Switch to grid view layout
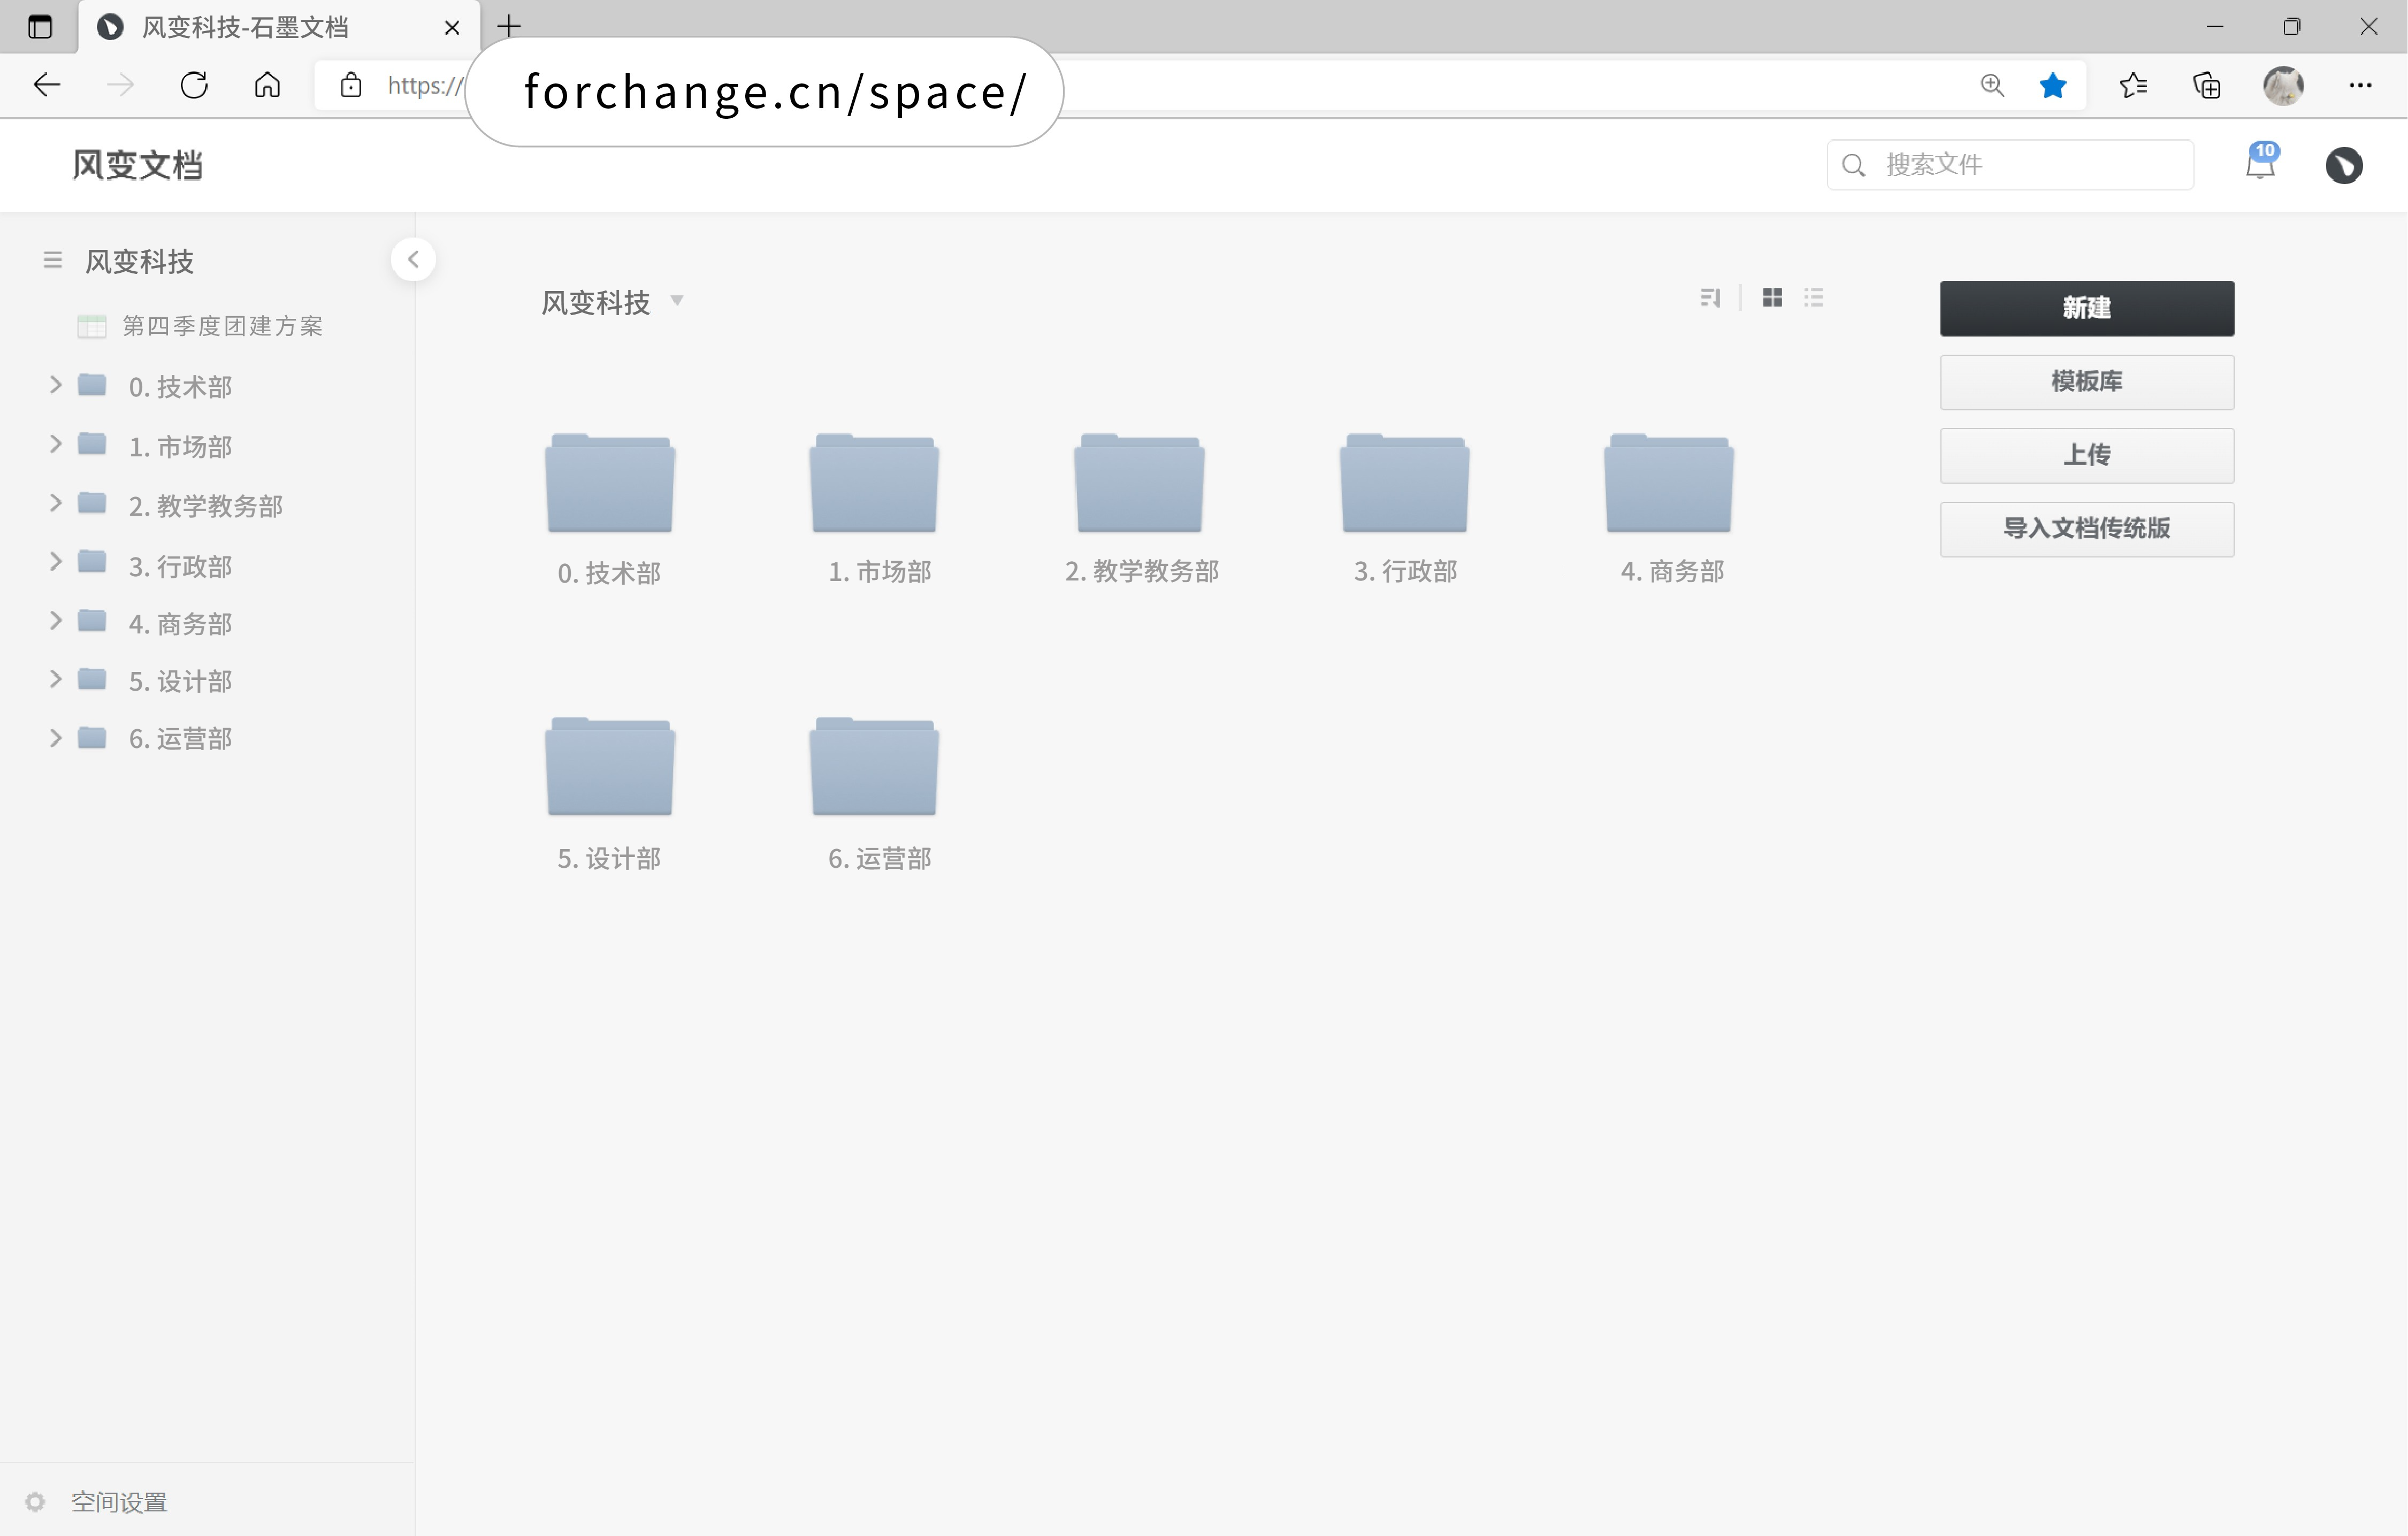Viewport: 2408px width, 1536px height. (x=1772, y=298)
